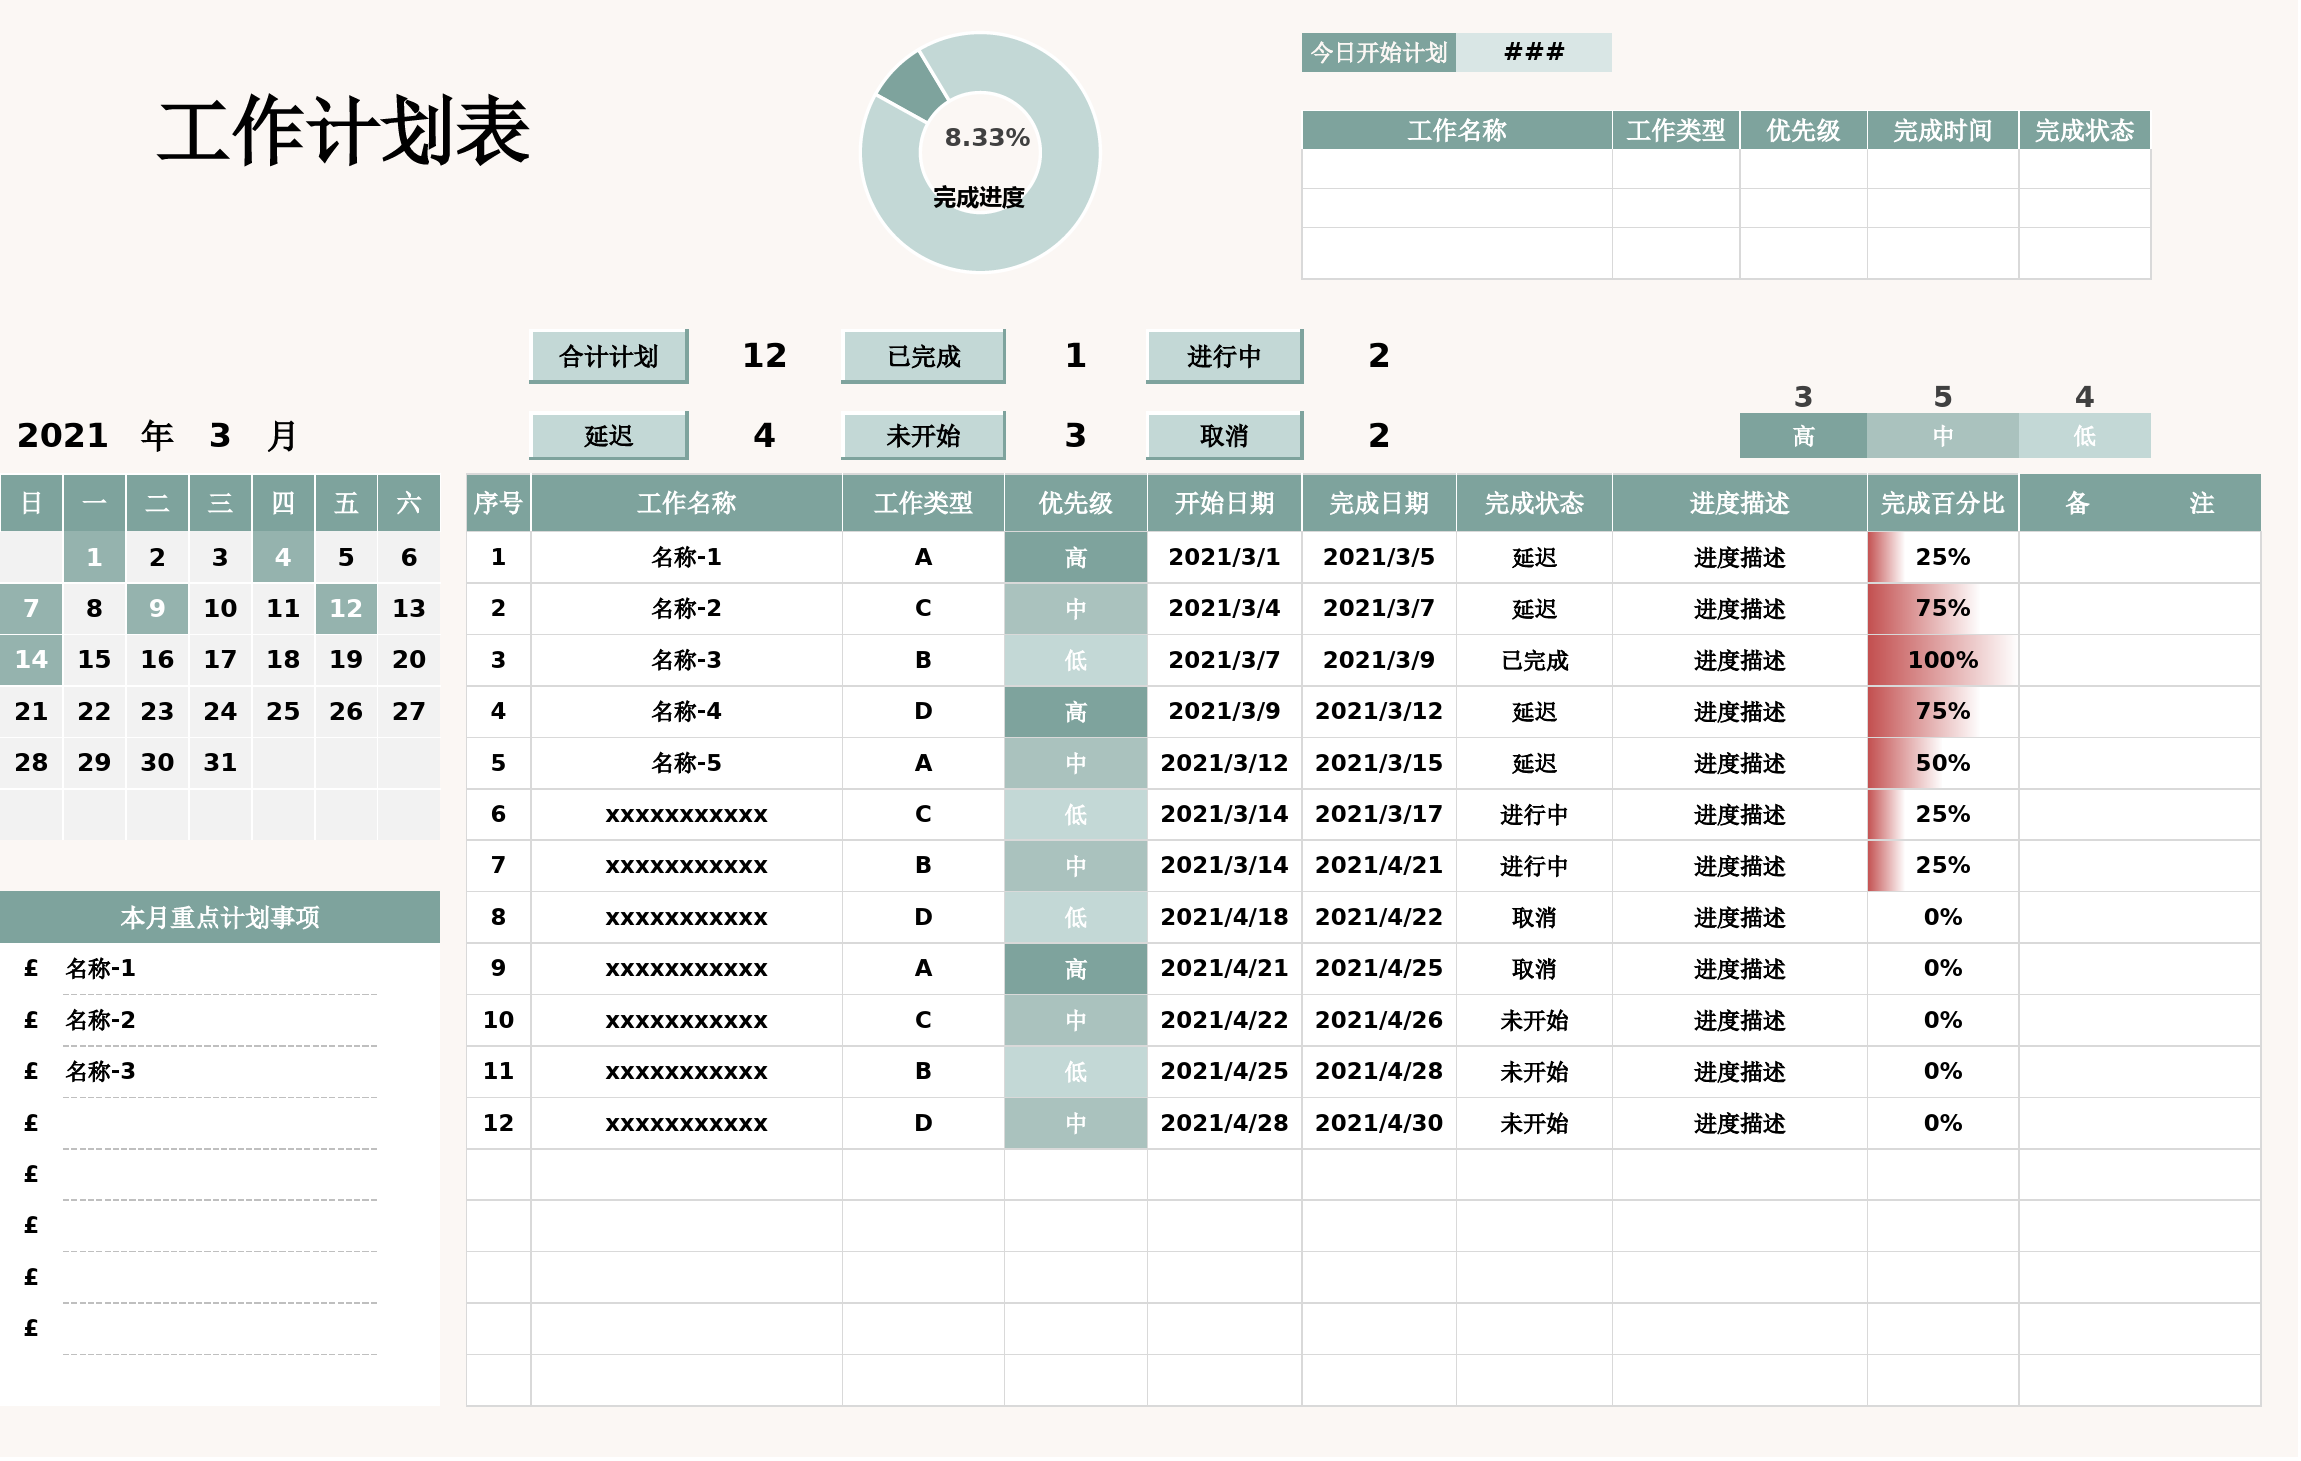Select the 备注 column header

(2139, 503)
